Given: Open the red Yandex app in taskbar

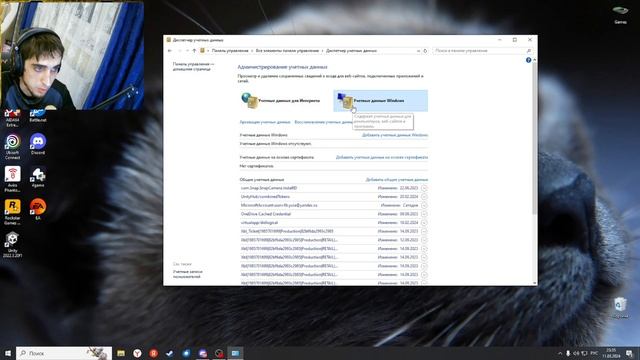Looking at the screenshot, I should coord(153,353).
